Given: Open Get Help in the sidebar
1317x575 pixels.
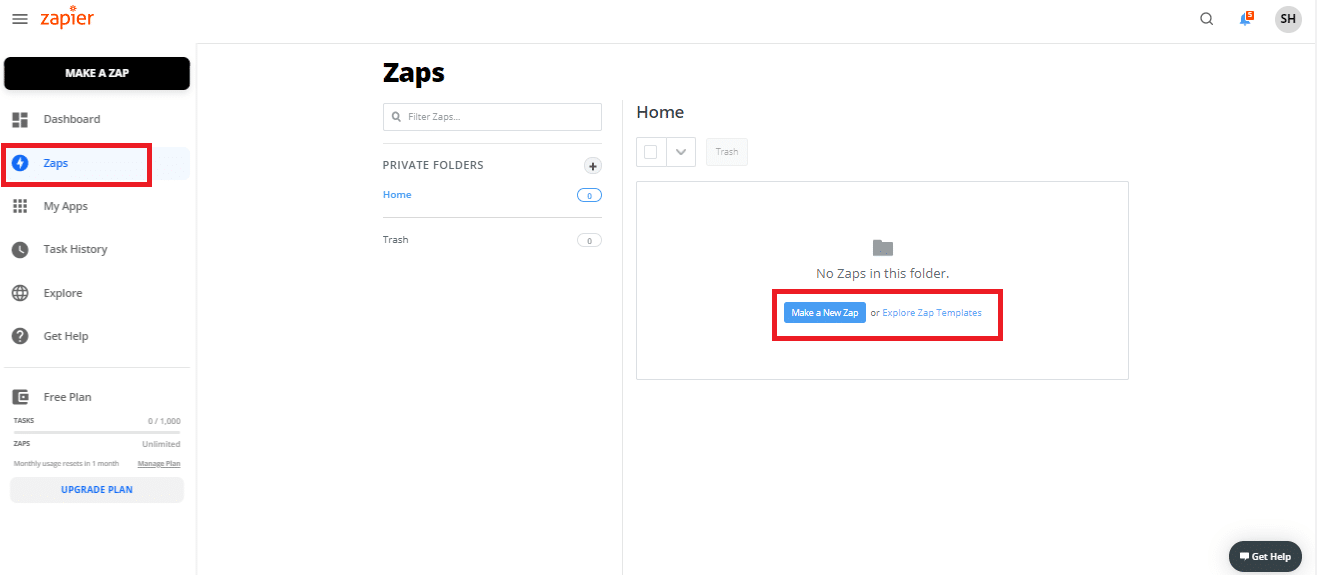Looking at the screenshot, I should click(x=66, y=337).
